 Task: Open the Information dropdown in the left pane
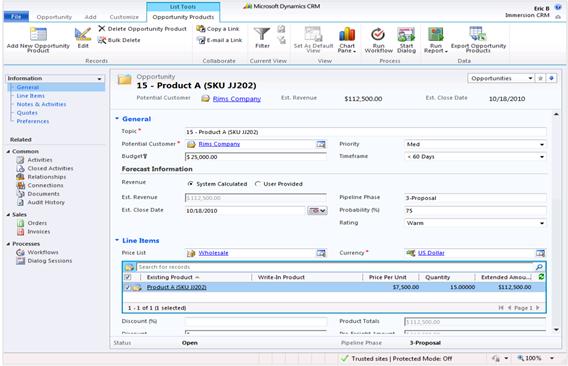(99, 79)
